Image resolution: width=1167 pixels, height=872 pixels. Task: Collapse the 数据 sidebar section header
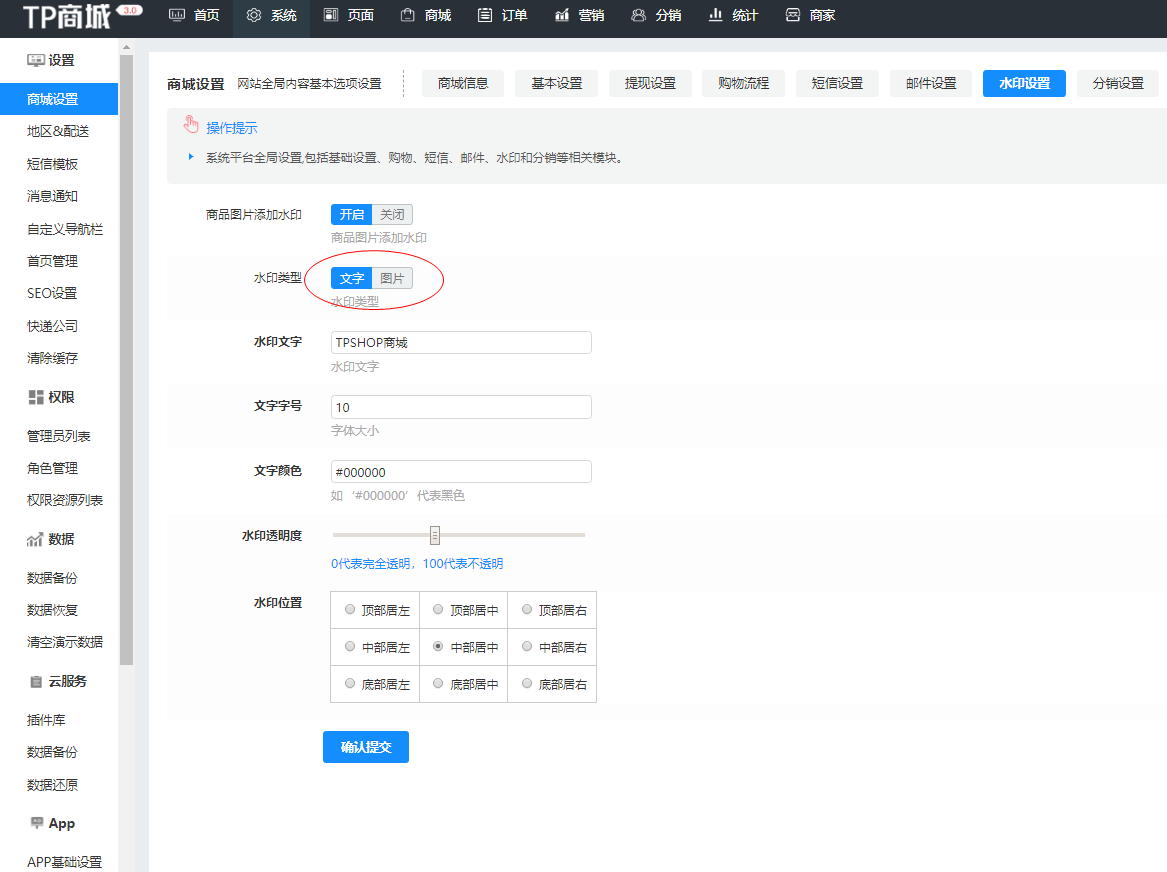click(61, 539)
